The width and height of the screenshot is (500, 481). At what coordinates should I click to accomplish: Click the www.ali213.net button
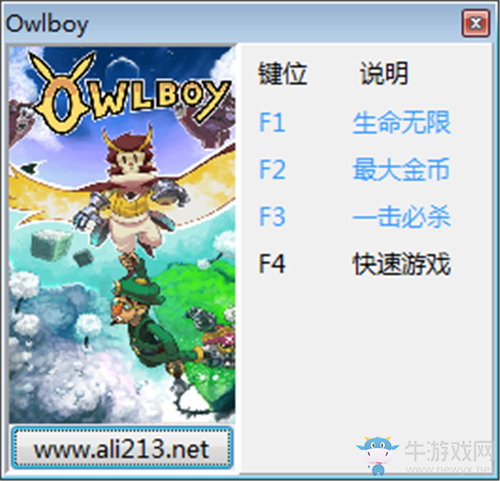tap(122, 448)
